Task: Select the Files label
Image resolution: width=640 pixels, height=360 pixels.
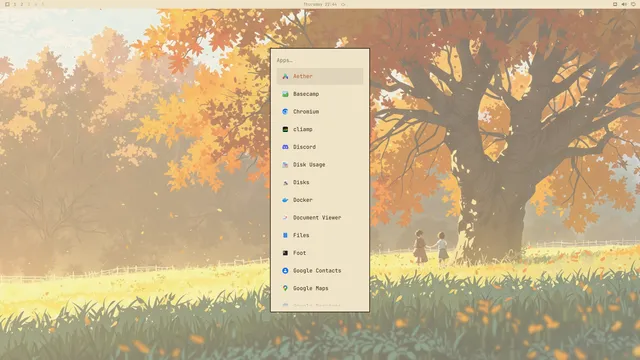Action: [301, 235]
